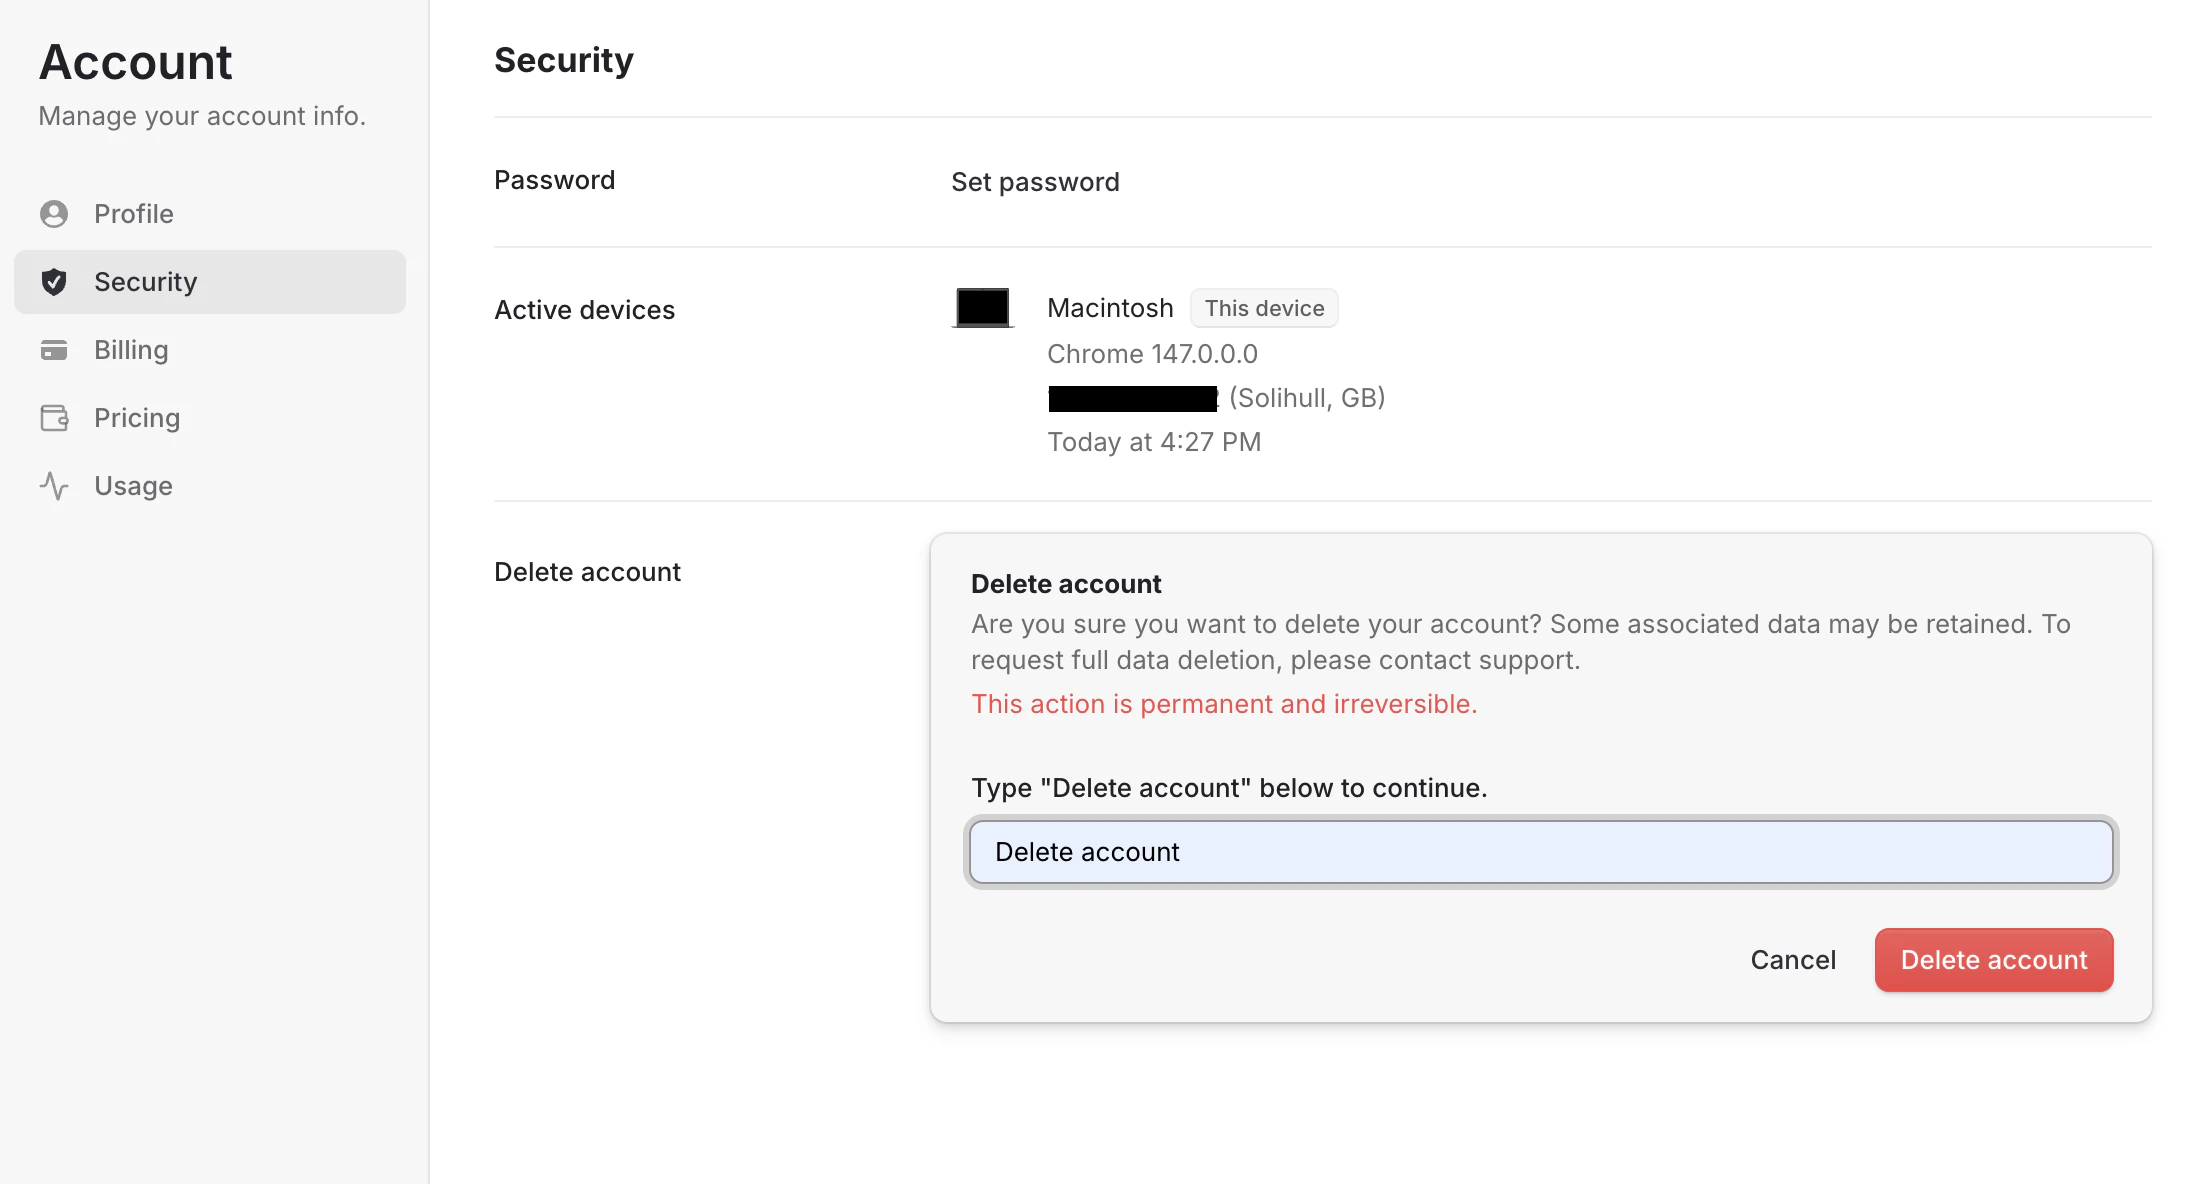Viewport: 2196px width, 1184px height.
Task: Select Security in the sidebar
Action: click(145, 282)
